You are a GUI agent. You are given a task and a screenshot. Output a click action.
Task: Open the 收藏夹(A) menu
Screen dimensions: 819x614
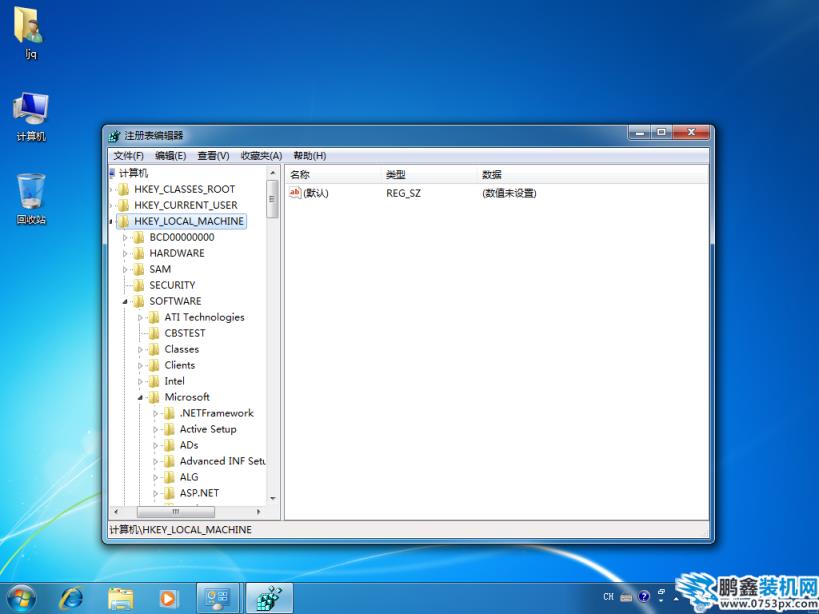click(261, 156)
